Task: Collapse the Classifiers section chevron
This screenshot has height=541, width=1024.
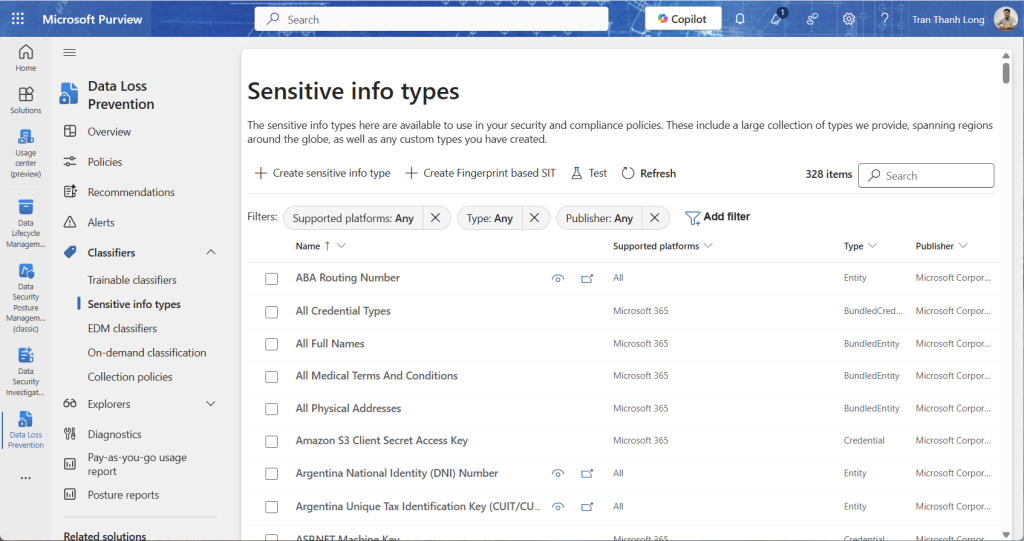Action: [211, 253]
